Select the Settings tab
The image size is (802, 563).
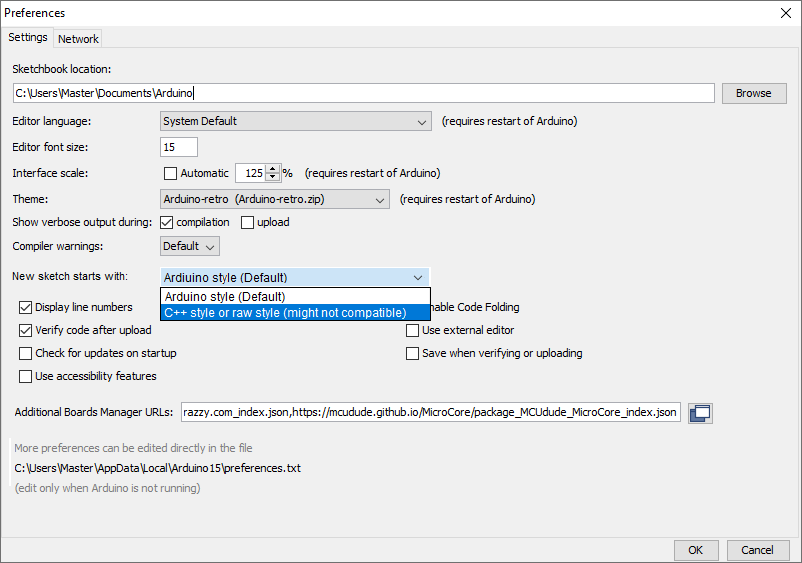[x=28, y=37]
